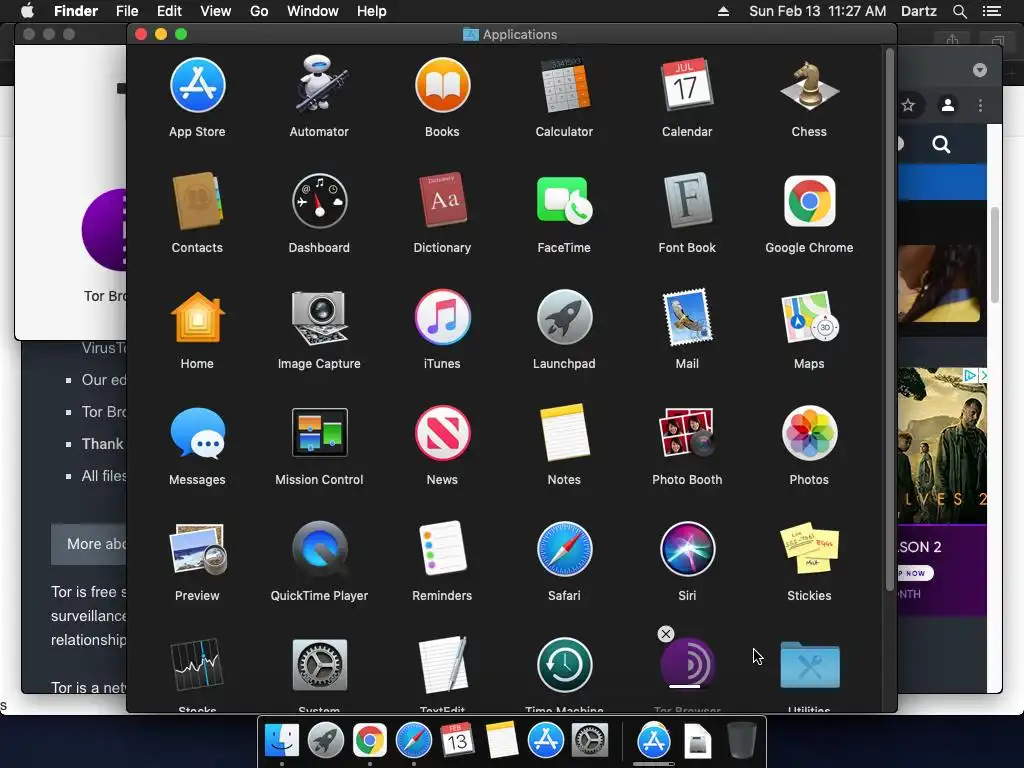Select System Preferences in the Applications window
This screenshot has height=768, width=1024.
point(319,665)
